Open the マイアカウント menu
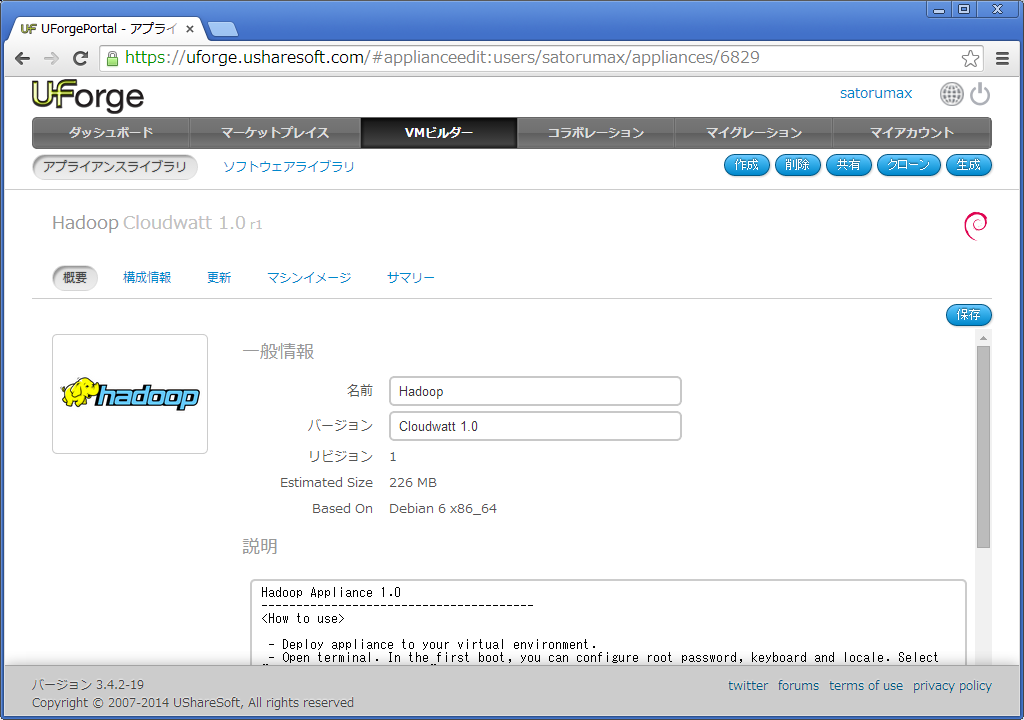 912,133
